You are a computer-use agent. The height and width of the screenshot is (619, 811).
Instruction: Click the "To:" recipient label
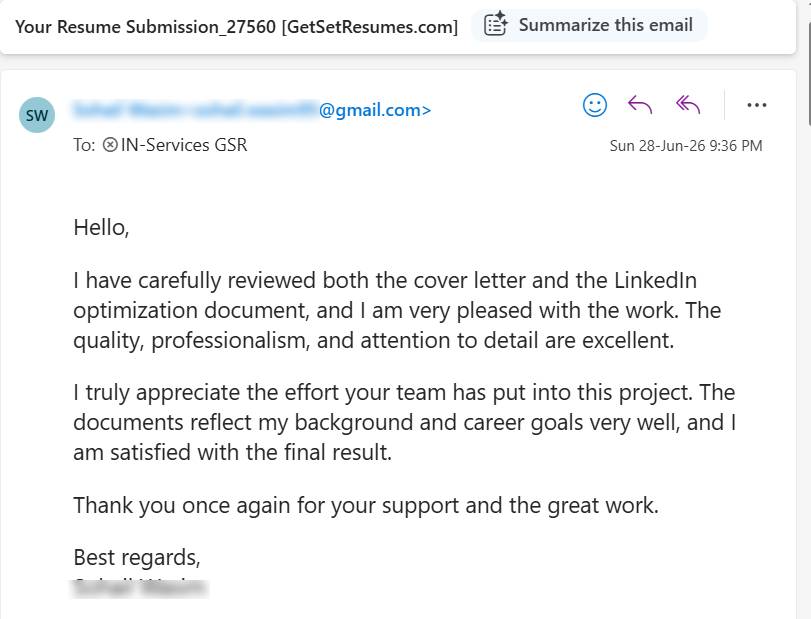[84, 145]
